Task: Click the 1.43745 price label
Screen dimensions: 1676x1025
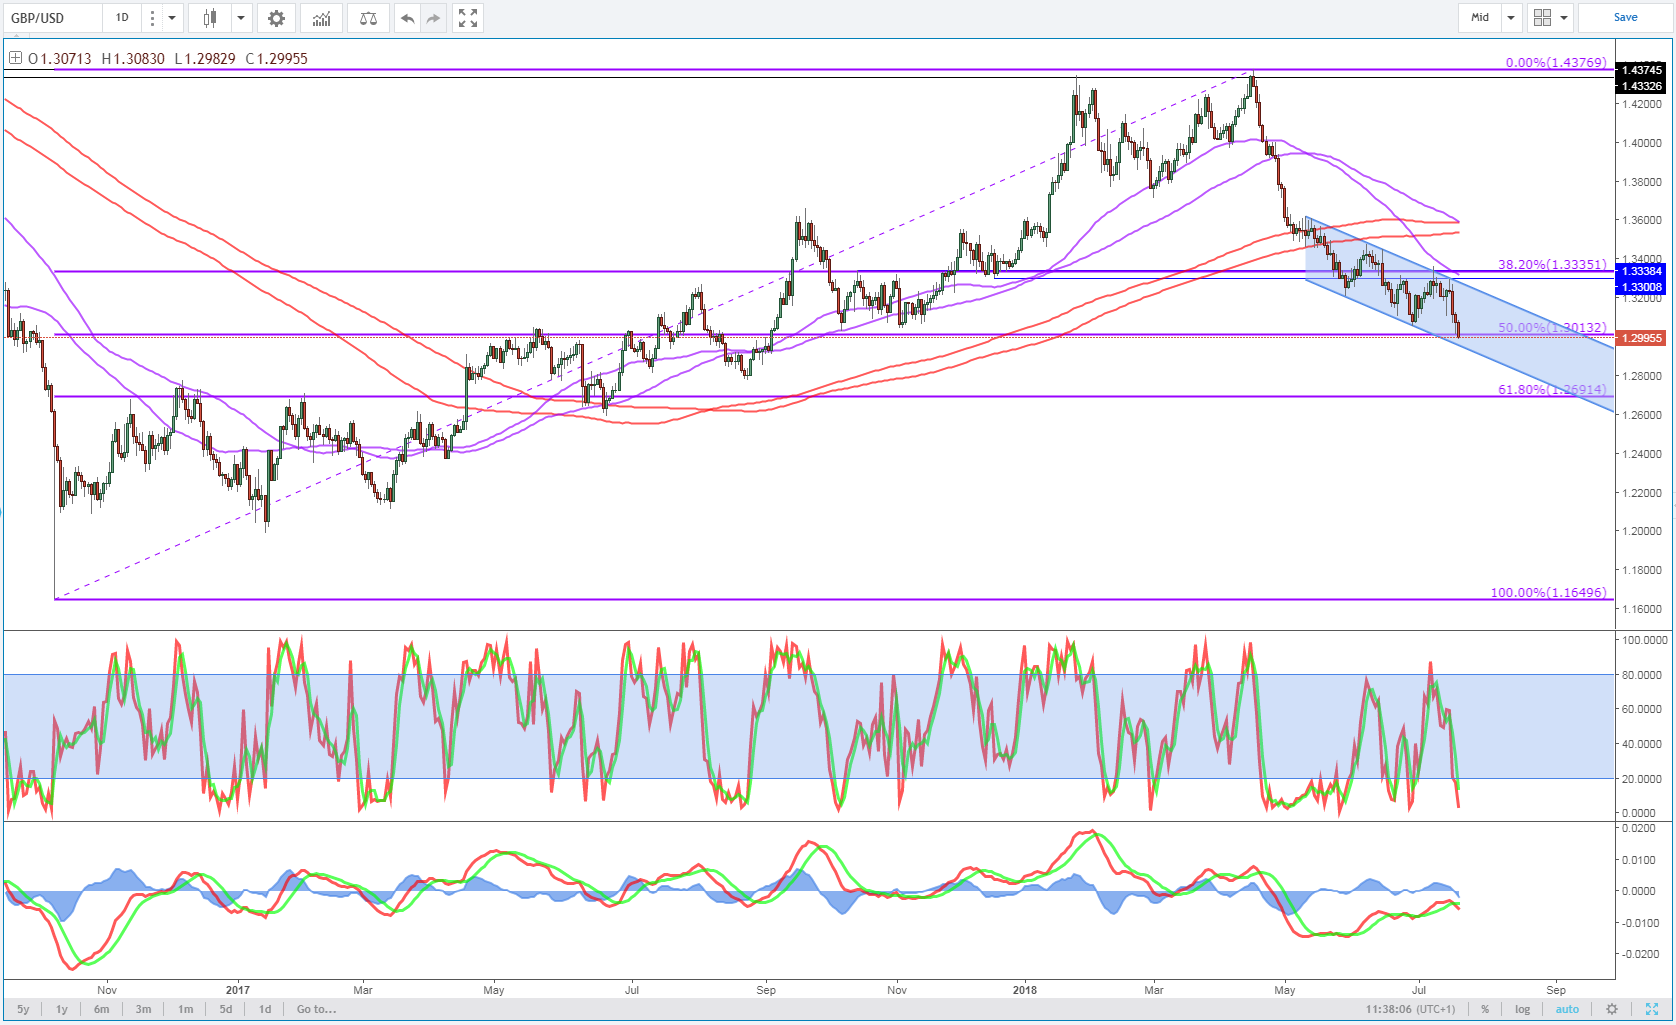Action: coord(1642,70)
